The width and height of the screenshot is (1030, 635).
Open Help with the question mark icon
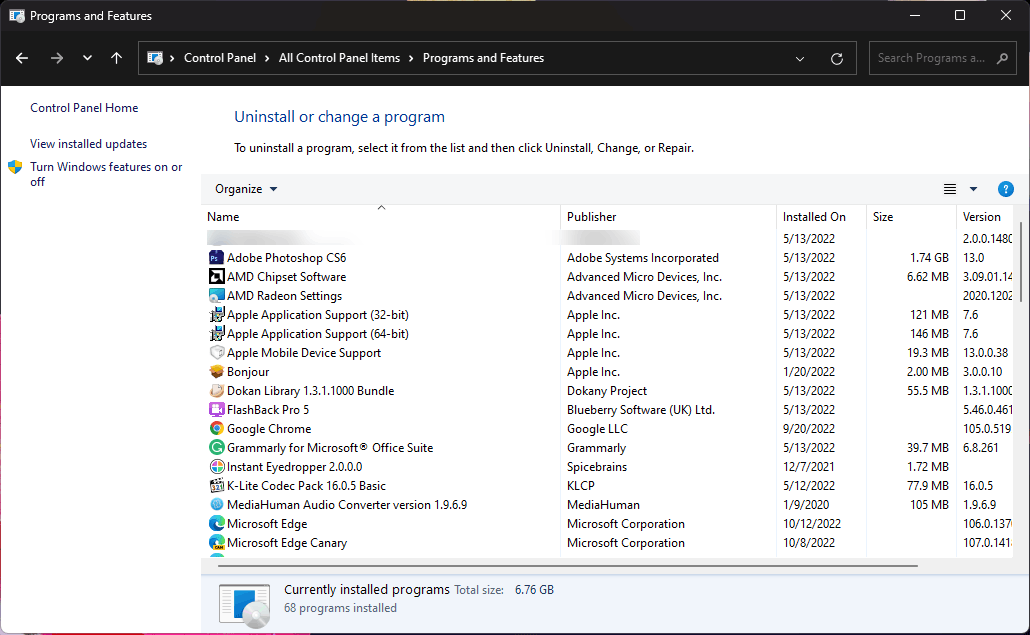pos(1005,188)
